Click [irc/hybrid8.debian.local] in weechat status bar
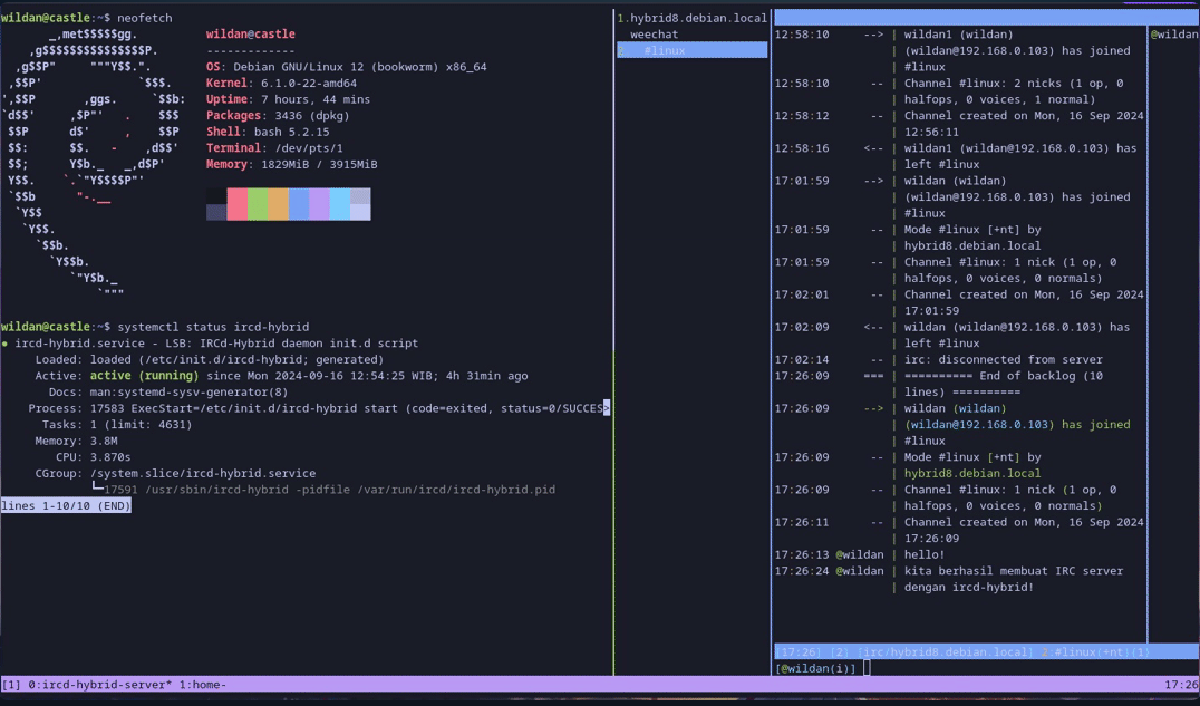The height and width of the screenshot is (706, 1200). coord(946,652)
